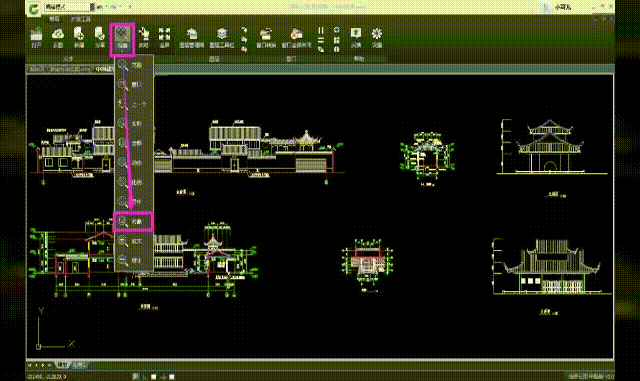
Task: Switch to the Model layout tab at bottom
Action: point(62,365)
